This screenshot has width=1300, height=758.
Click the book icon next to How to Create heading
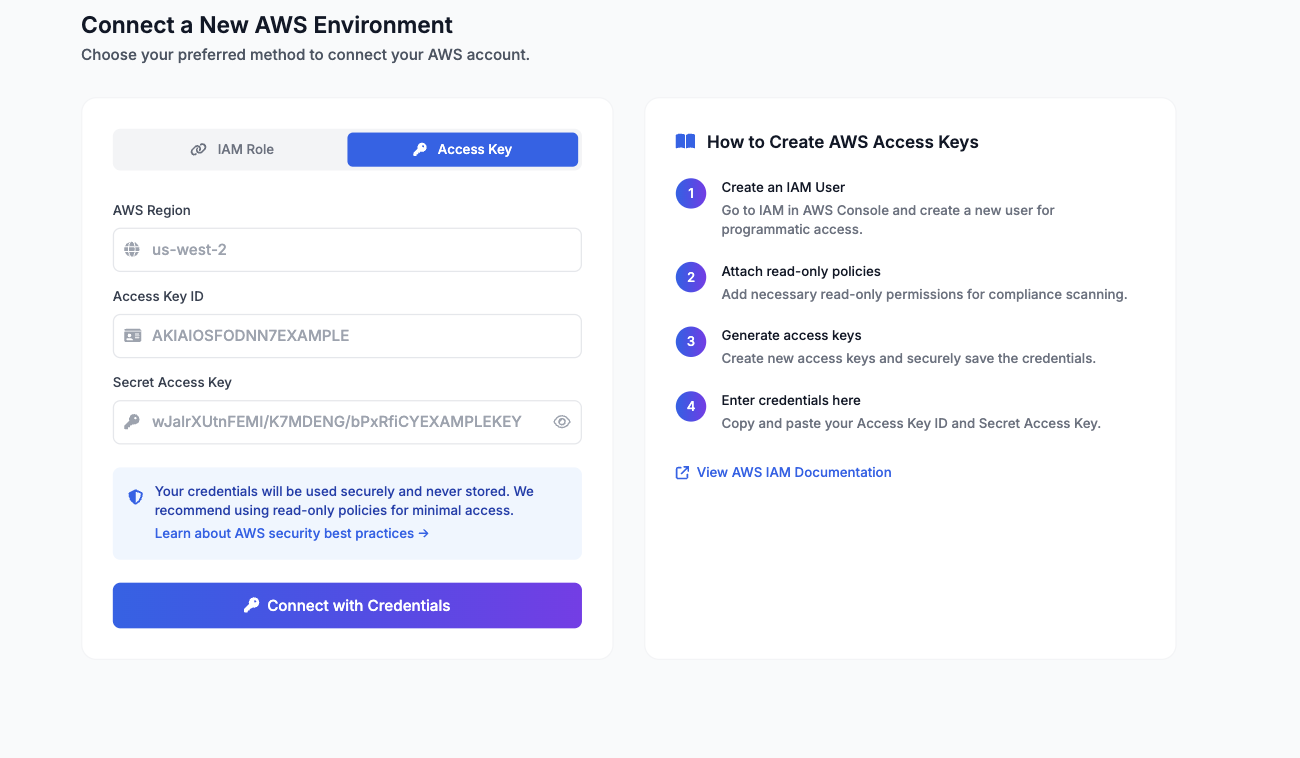coord(685,142)
